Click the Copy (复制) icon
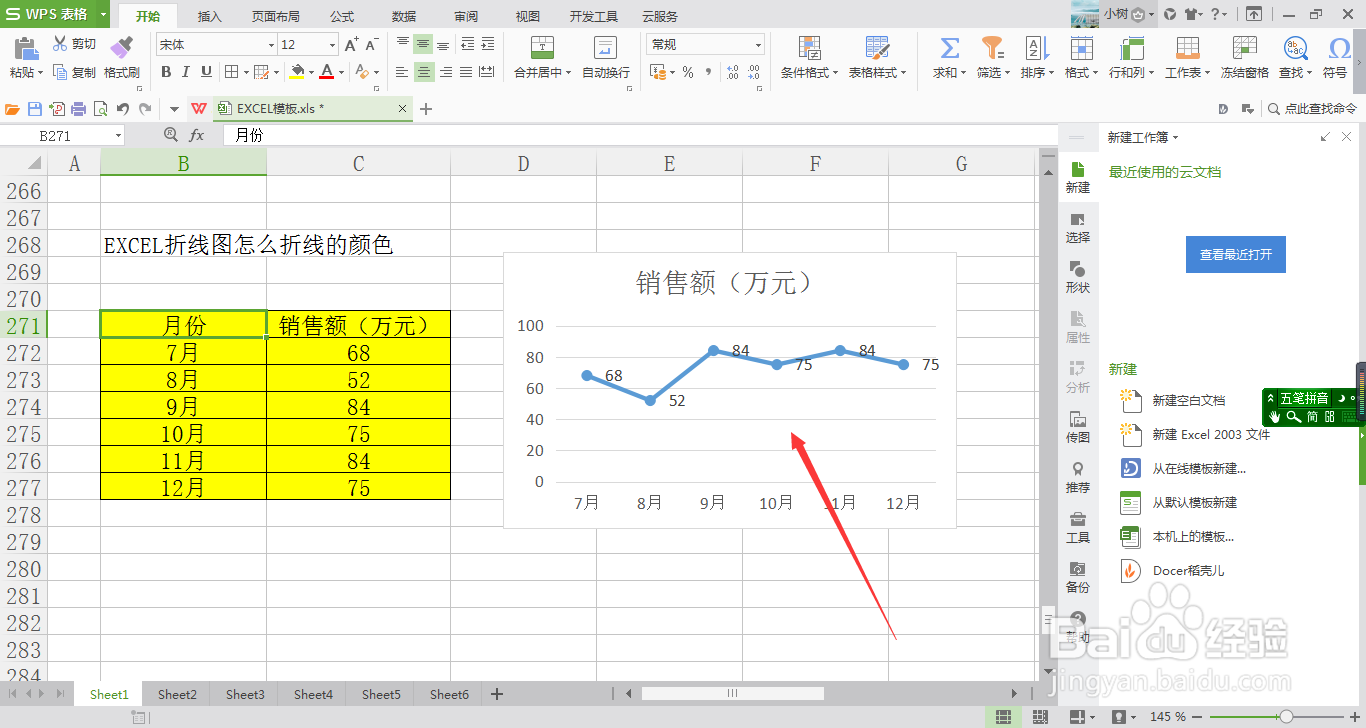Image resolution: width=1366 pixels, height=728 pixels. point(60,72)
